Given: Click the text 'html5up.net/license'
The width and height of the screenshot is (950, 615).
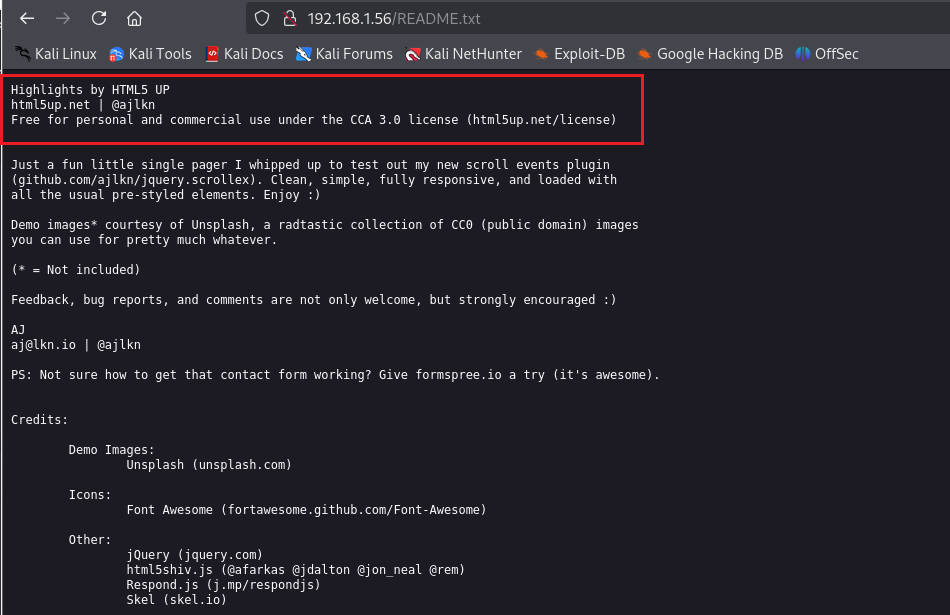Looking at the screenshot, I should point(541,120).
